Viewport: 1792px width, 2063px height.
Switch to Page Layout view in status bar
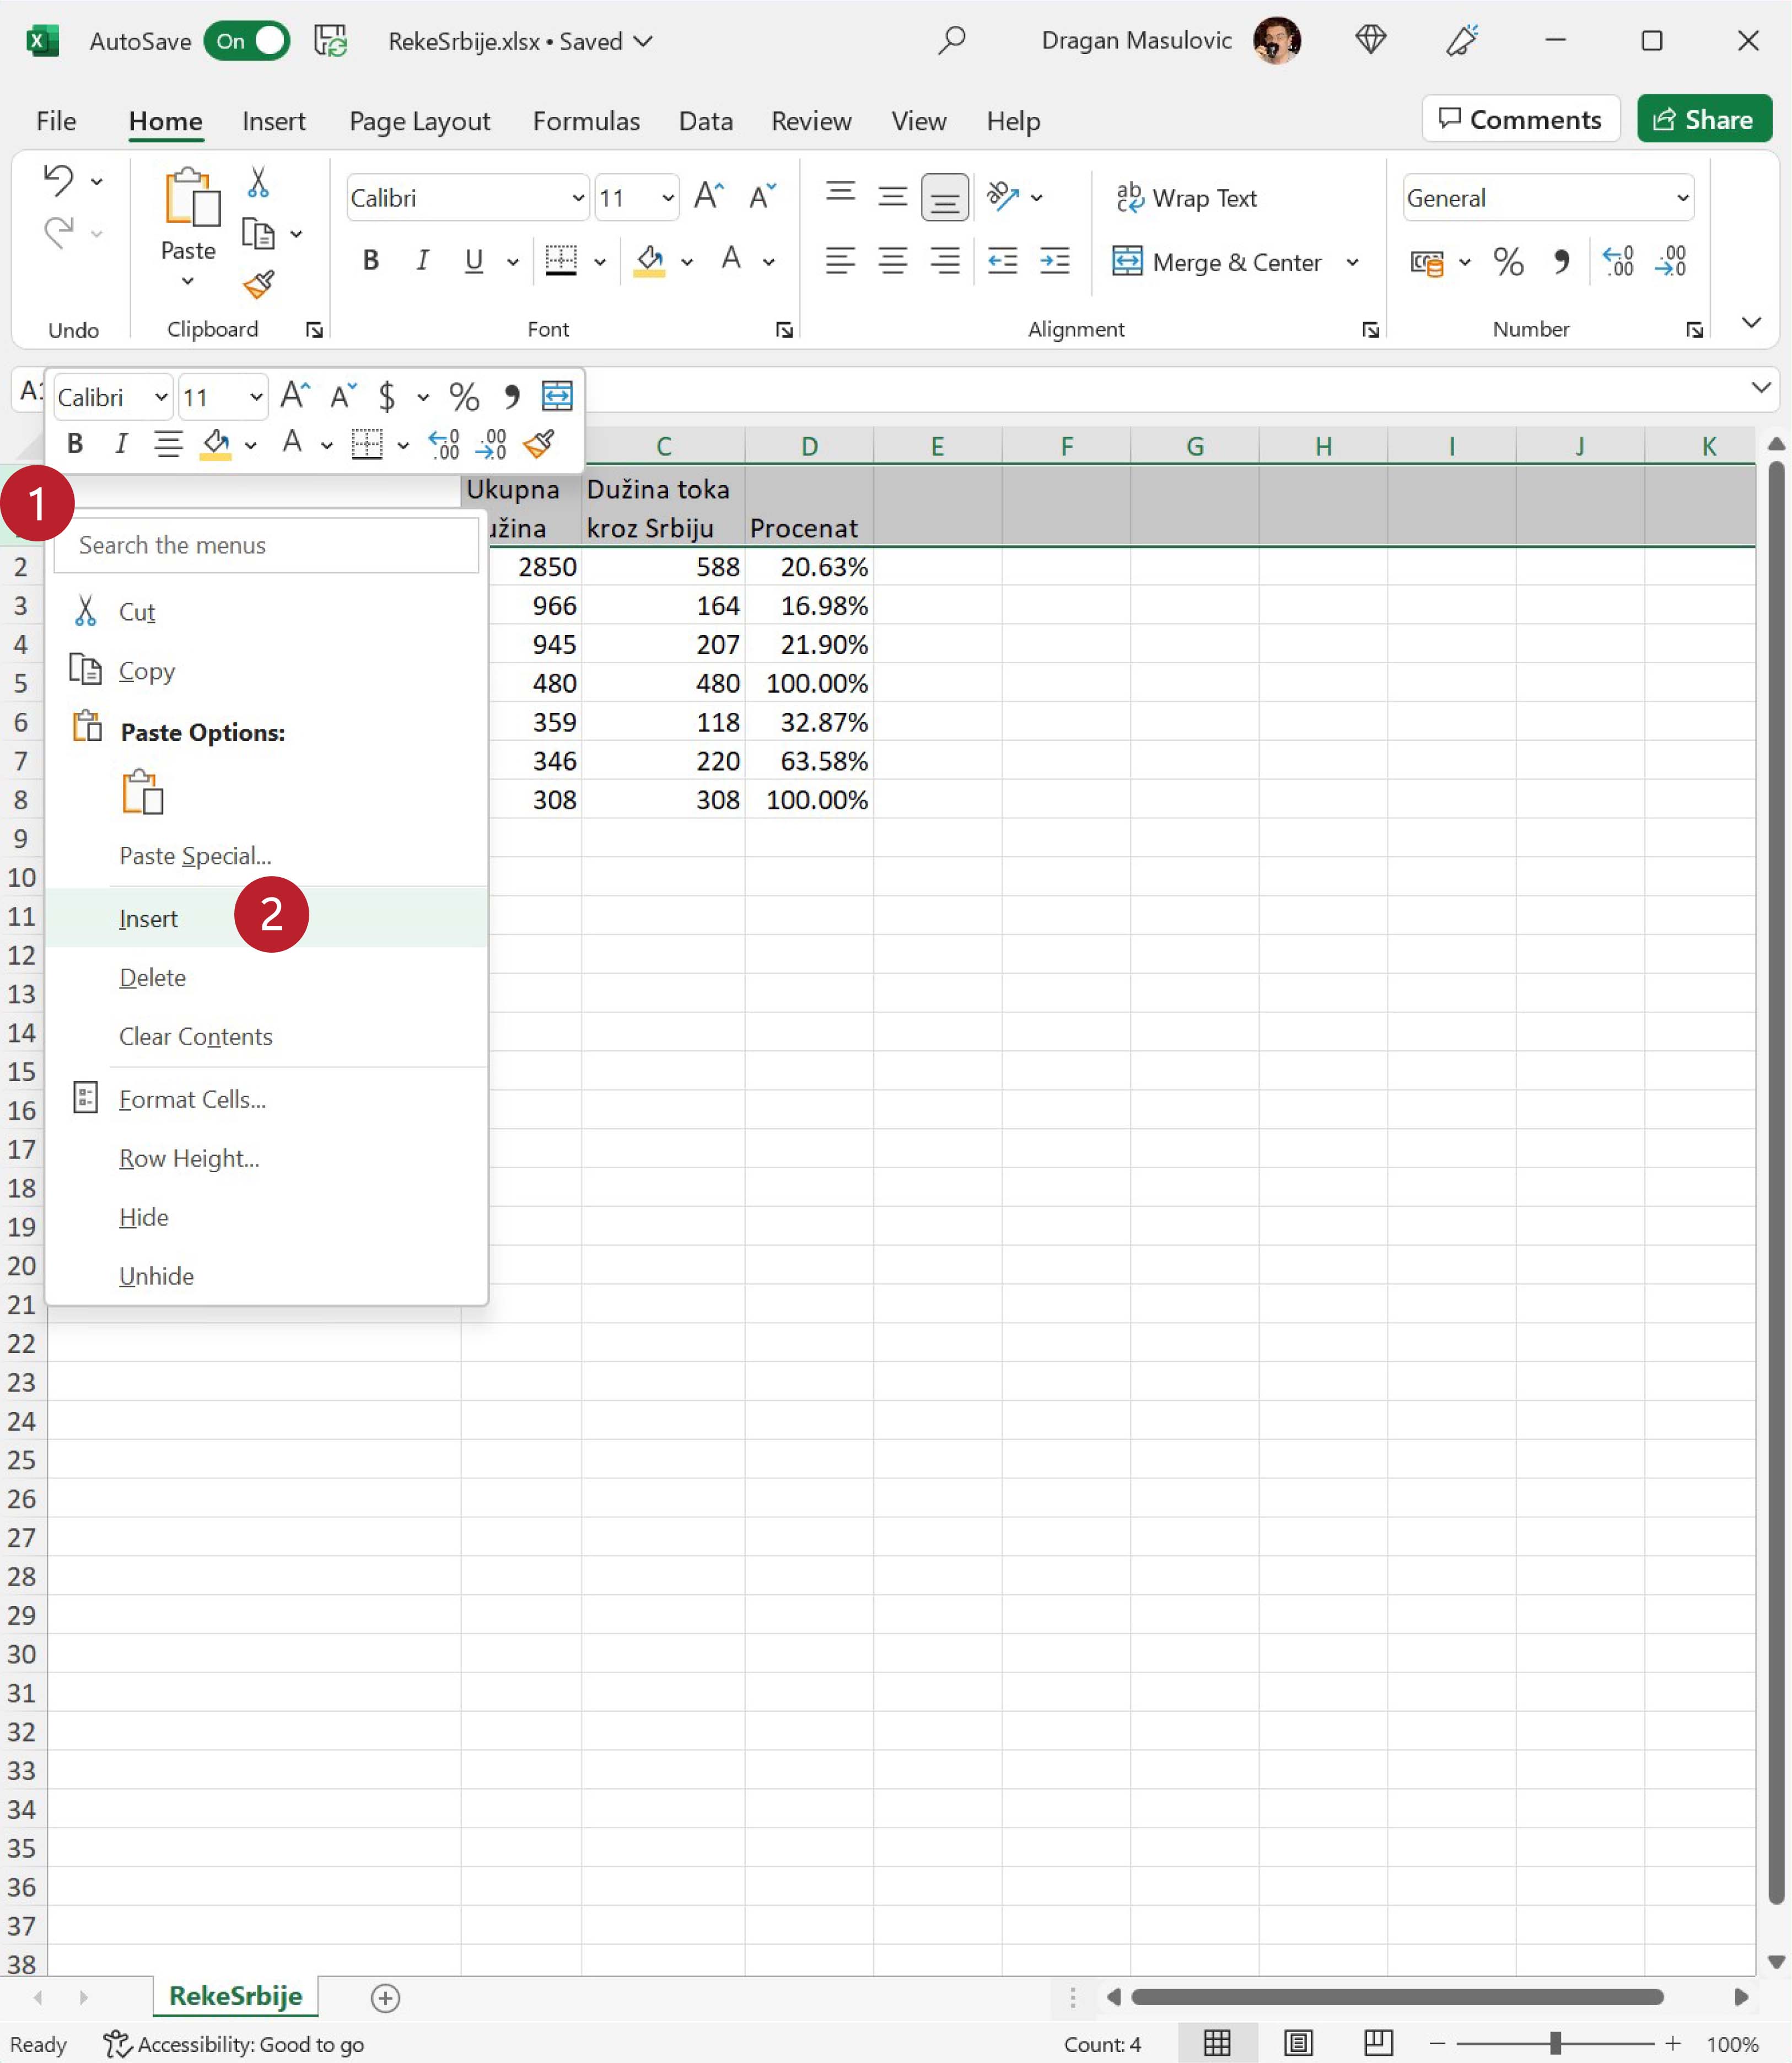coord(1298,2043)
